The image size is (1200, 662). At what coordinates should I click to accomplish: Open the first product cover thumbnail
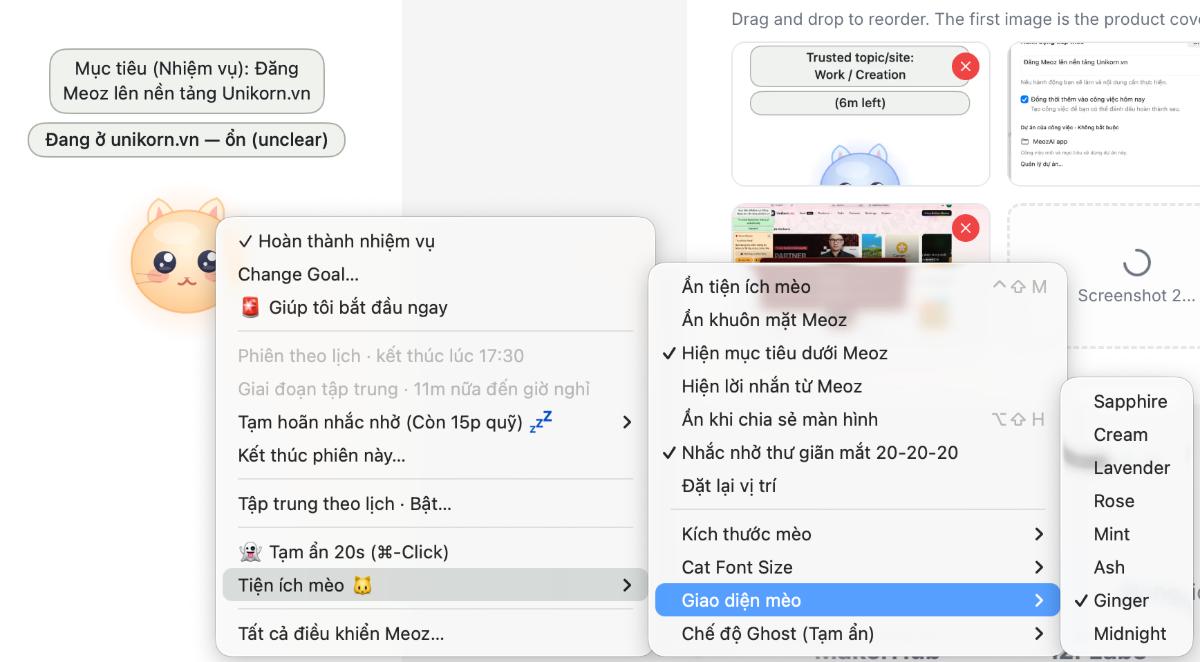tap(861, 114)
